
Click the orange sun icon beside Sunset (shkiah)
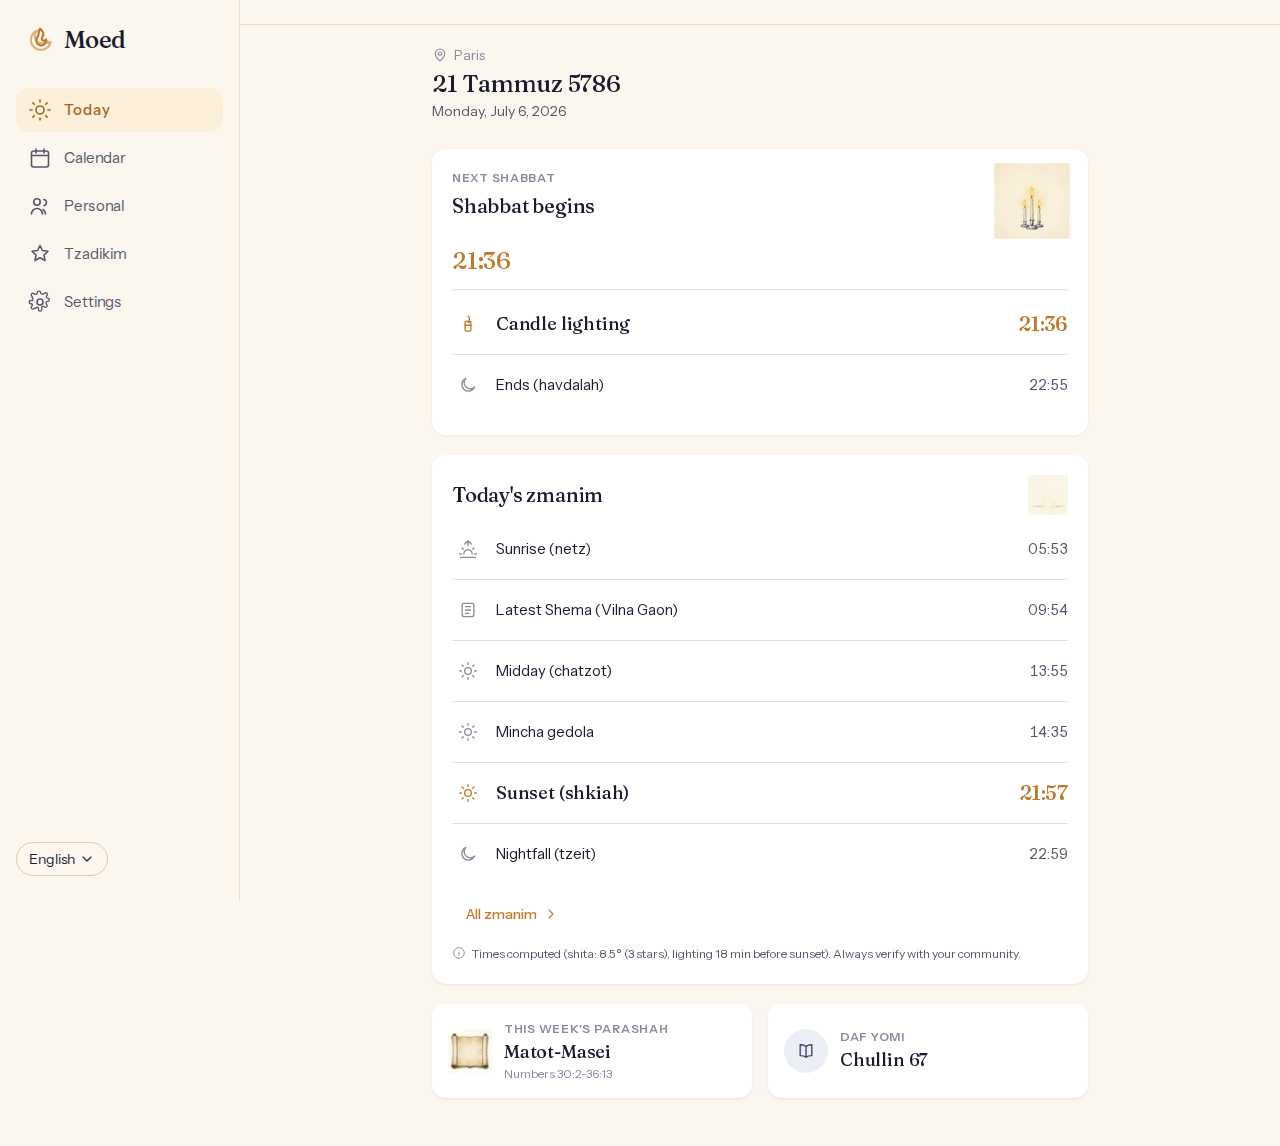(x=468, y=793)
